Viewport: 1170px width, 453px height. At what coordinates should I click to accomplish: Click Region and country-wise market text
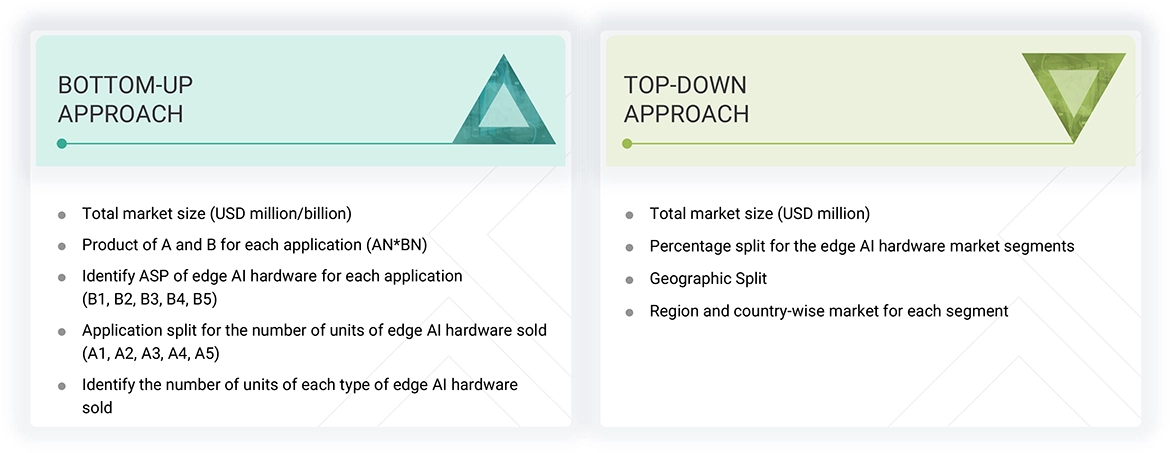(828, 311)
